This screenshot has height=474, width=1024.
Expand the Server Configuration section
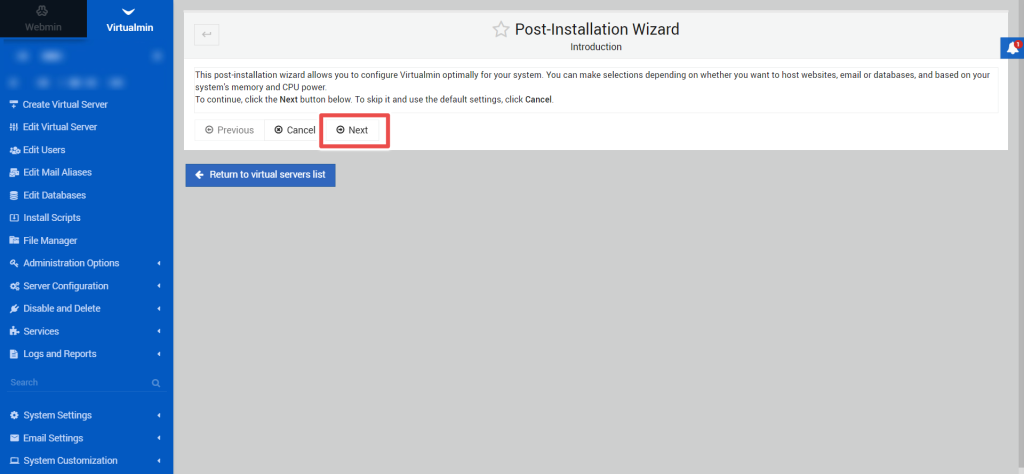click(x=84, y=286)
